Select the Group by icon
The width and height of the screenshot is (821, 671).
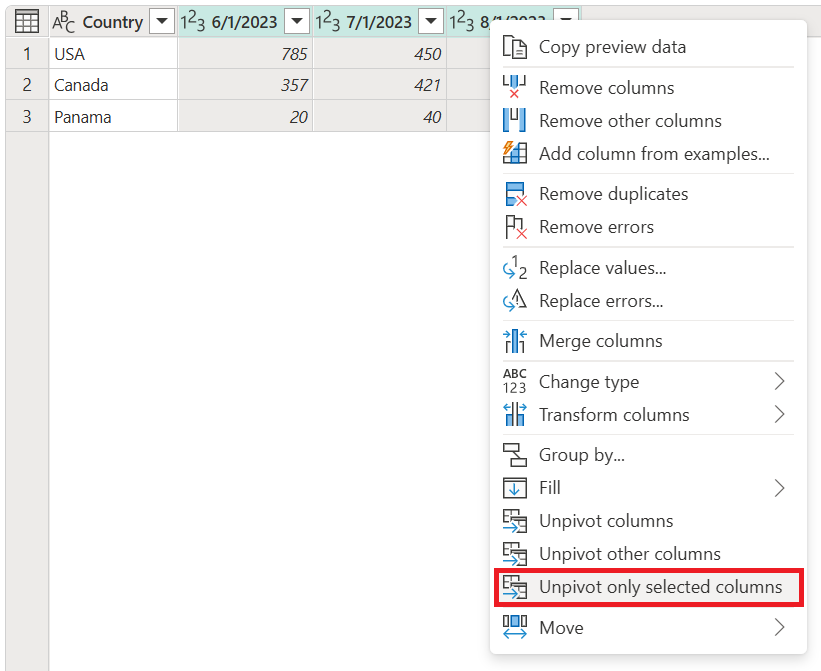click(514, 454)
